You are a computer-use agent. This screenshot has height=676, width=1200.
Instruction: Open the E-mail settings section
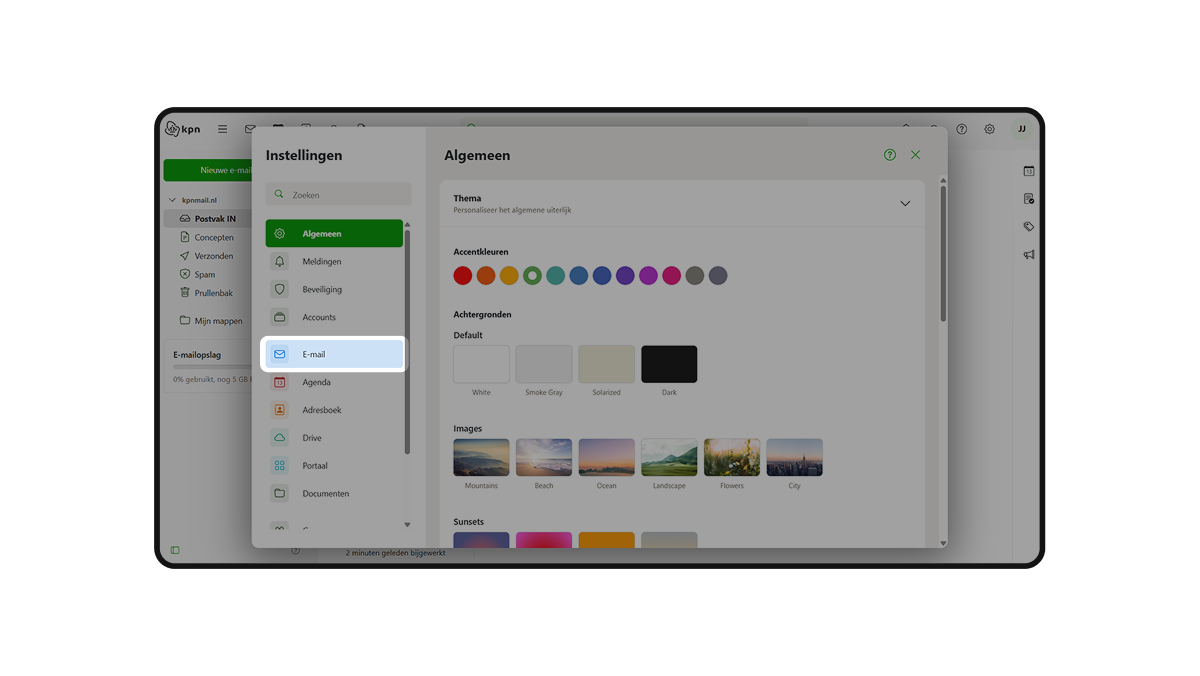pos(334,354)
